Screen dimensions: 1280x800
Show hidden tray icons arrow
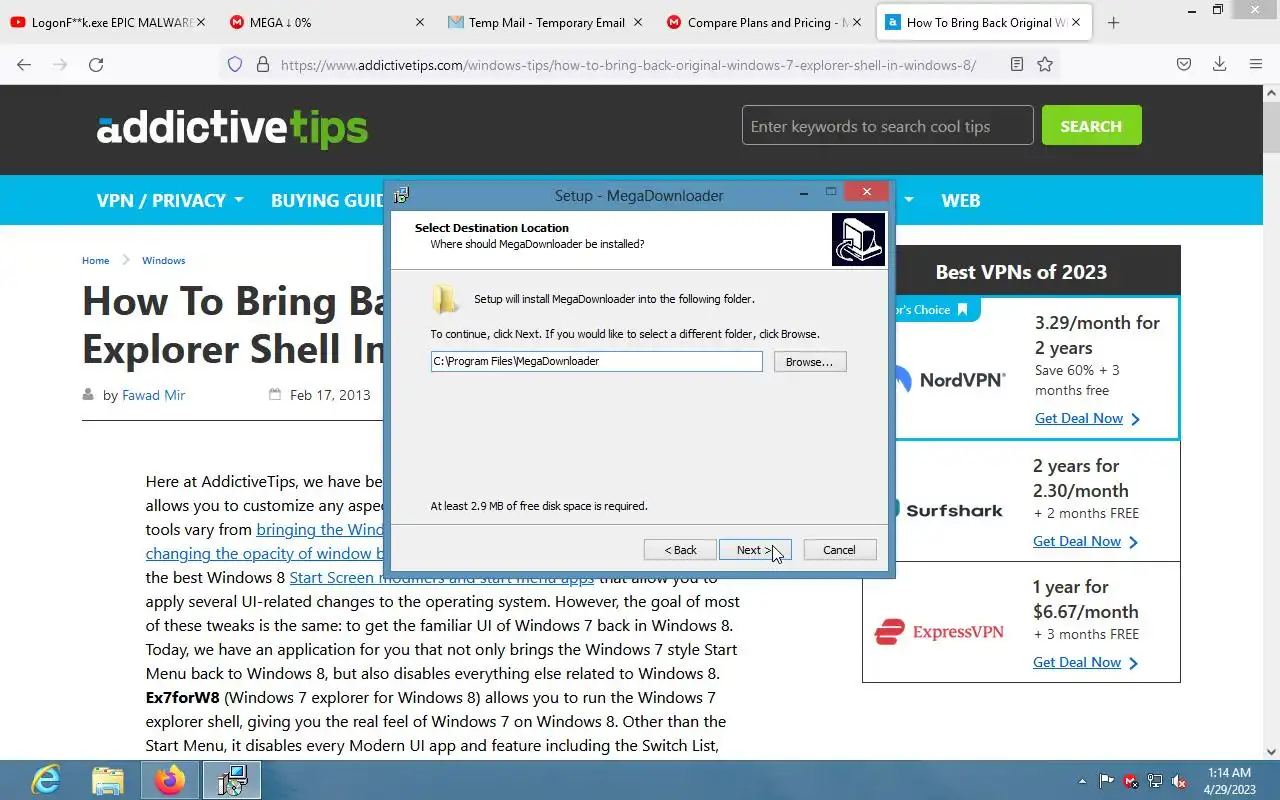[1082, 781]
